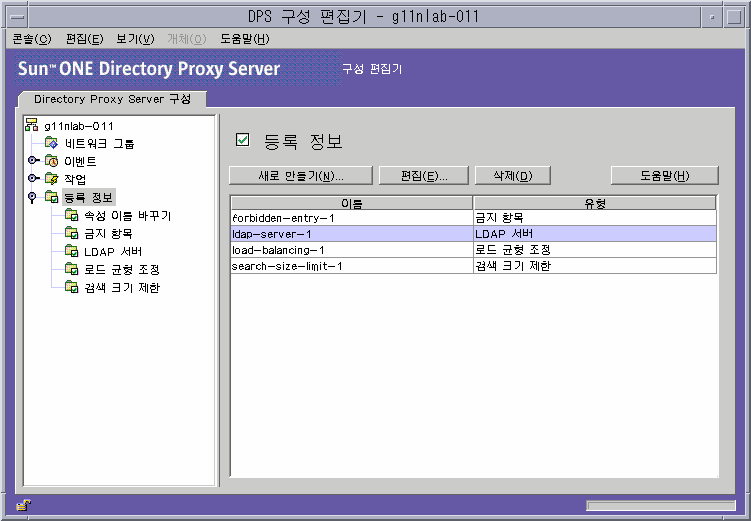This screenshot has width=751, height=521.
Task: Click the 검색 크기 제한 type cell in table
Action: [595, 266]
